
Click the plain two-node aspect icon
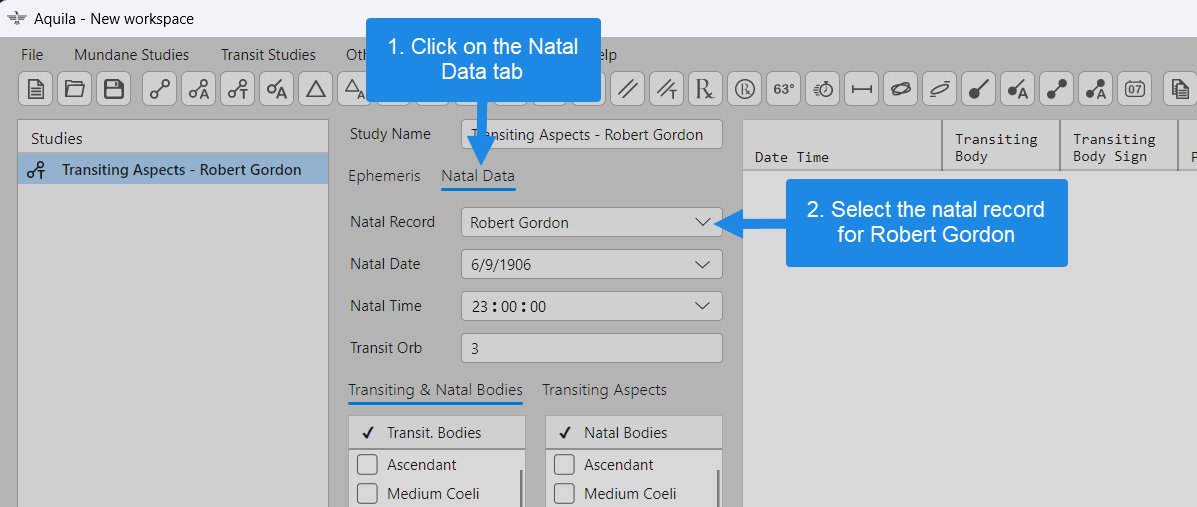coord(159,89)
